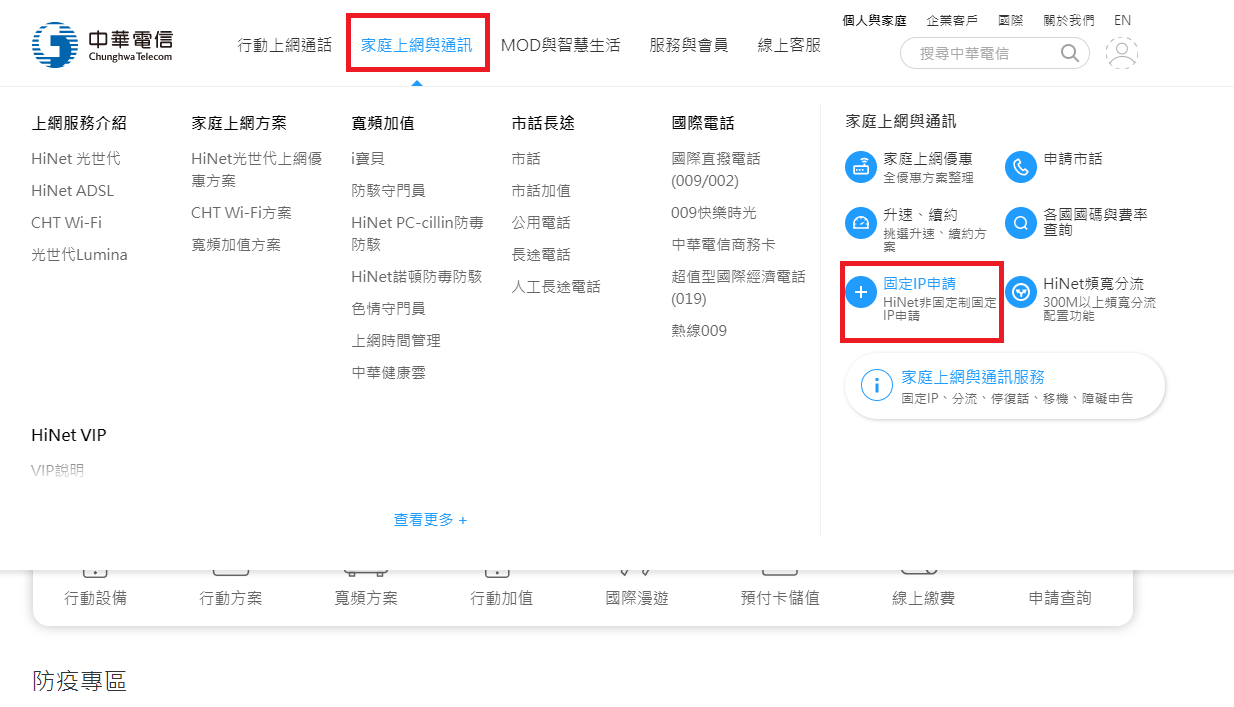Open HiNet光世代上網優惠方案 link
The height and width of the screenshot is (707, 1234).
tap(257, 170)
